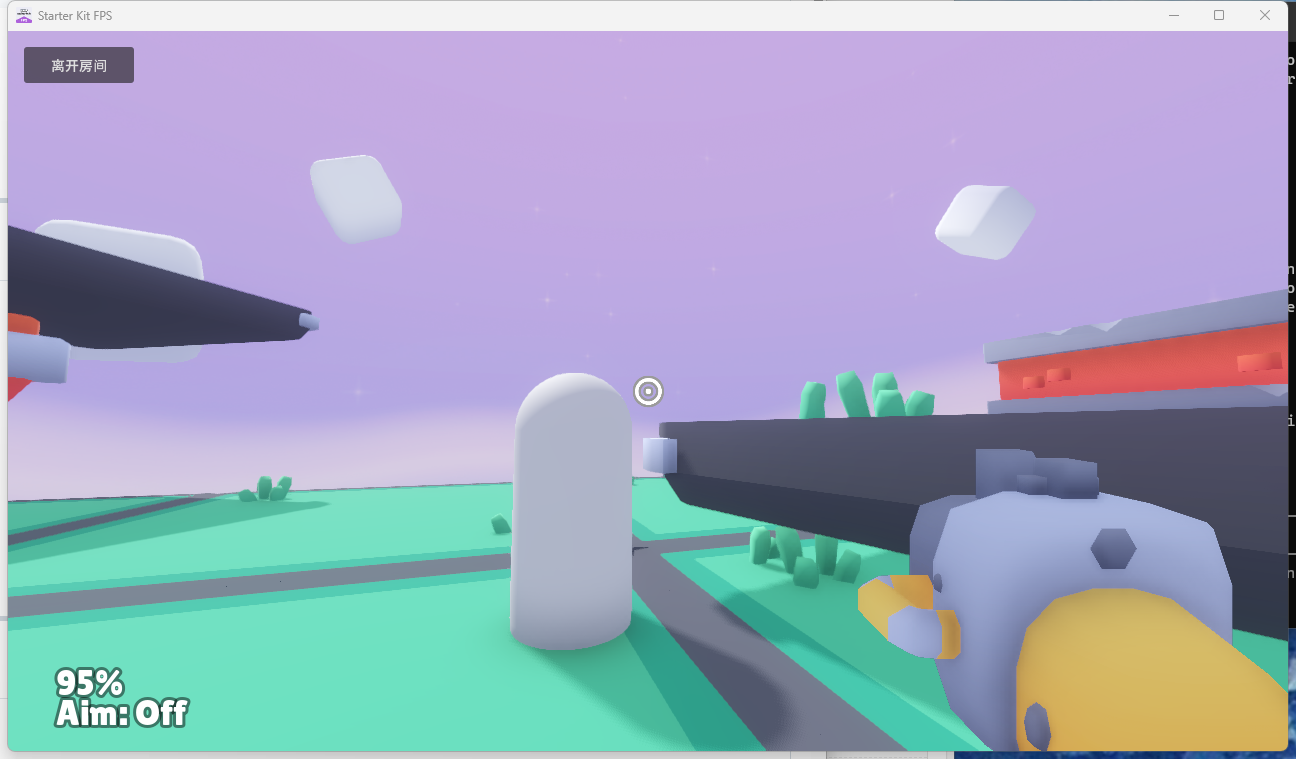
Task: Click the maximize window control
Action: pos(1219,15)
